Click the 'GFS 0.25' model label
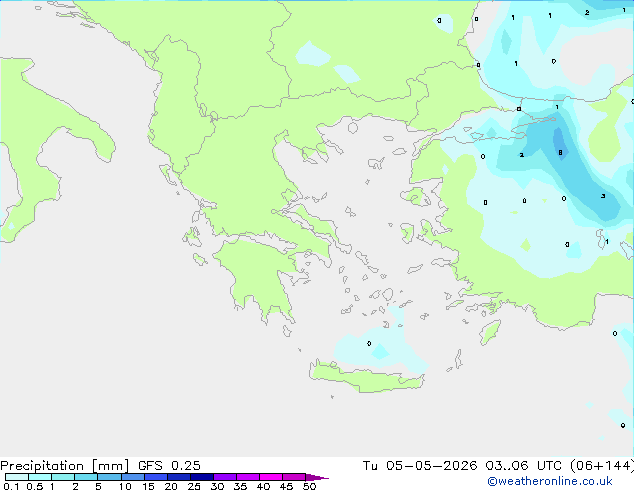 [169, 466]
